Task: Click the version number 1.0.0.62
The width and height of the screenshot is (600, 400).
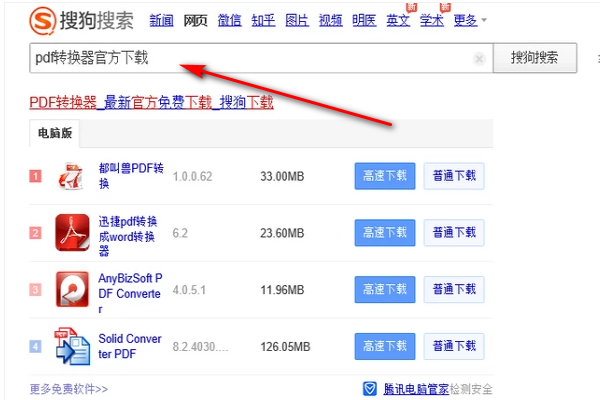Action: (x=192, y=176)
